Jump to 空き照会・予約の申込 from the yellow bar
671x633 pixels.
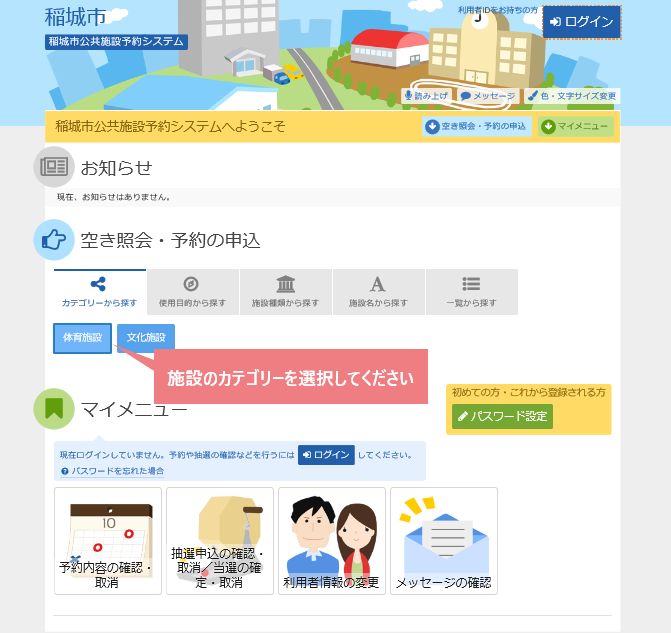(x=477, y=126)
